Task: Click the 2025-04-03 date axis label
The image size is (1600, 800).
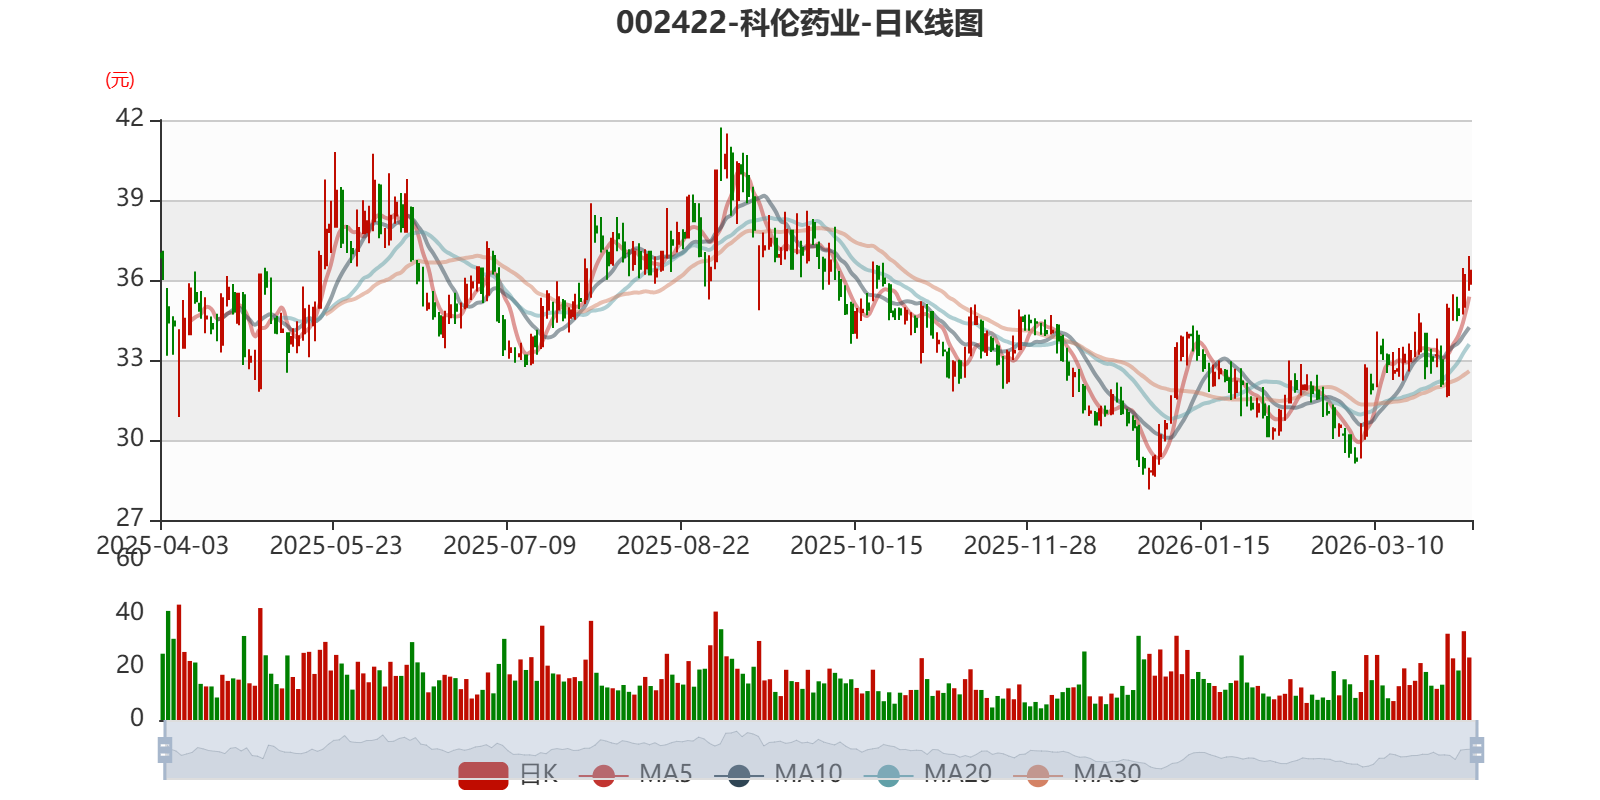Action: click(162, 546)
